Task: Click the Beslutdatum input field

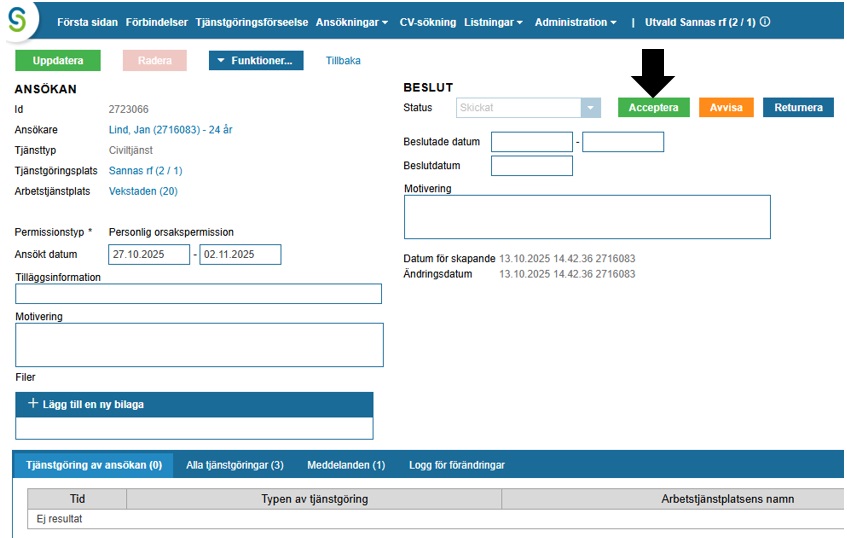Action: 531,166
